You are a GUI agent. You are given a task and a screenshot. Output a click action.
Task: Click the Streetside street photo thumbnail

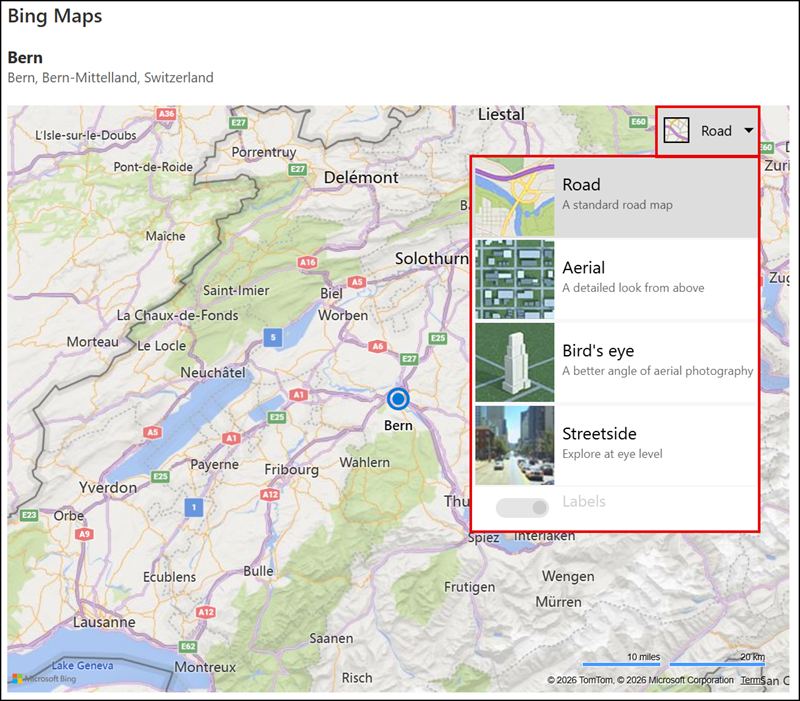coord(515,445)
